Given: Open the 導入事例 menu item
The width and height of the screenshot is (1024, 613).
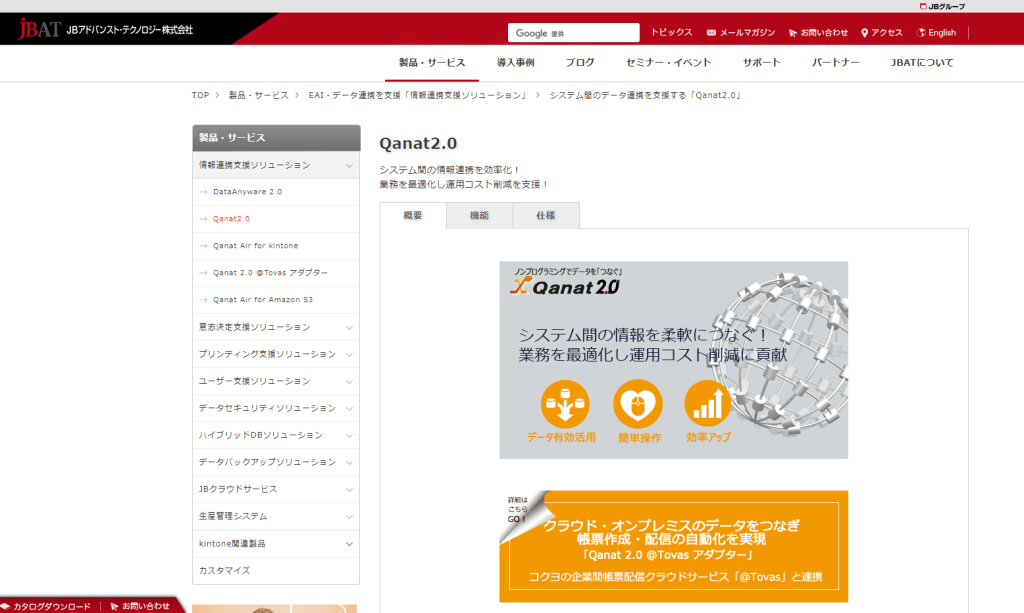Looking at the screenshot, I should pos(515,63).
